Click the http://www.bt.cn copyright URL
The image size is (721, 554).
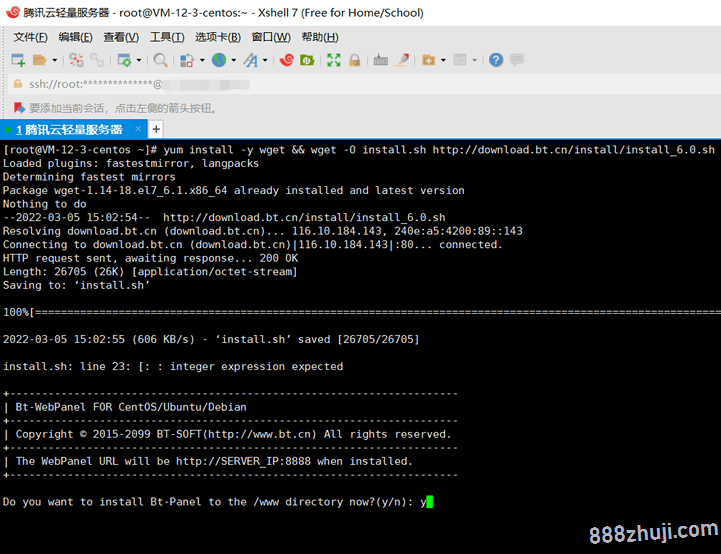tap(261, 434)
